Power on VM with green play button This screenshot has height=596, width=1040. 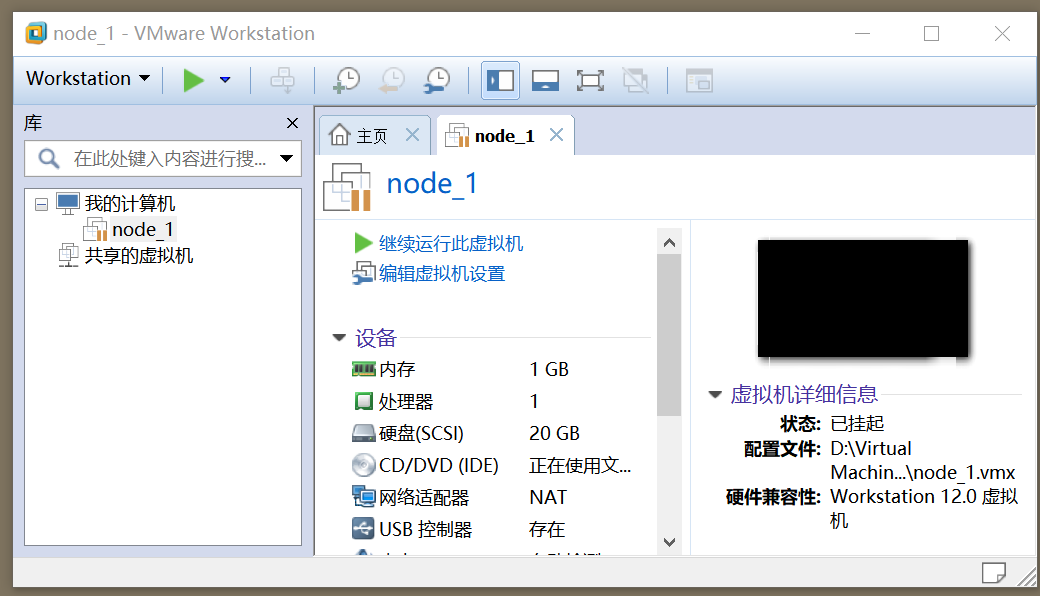pos(193,80)
